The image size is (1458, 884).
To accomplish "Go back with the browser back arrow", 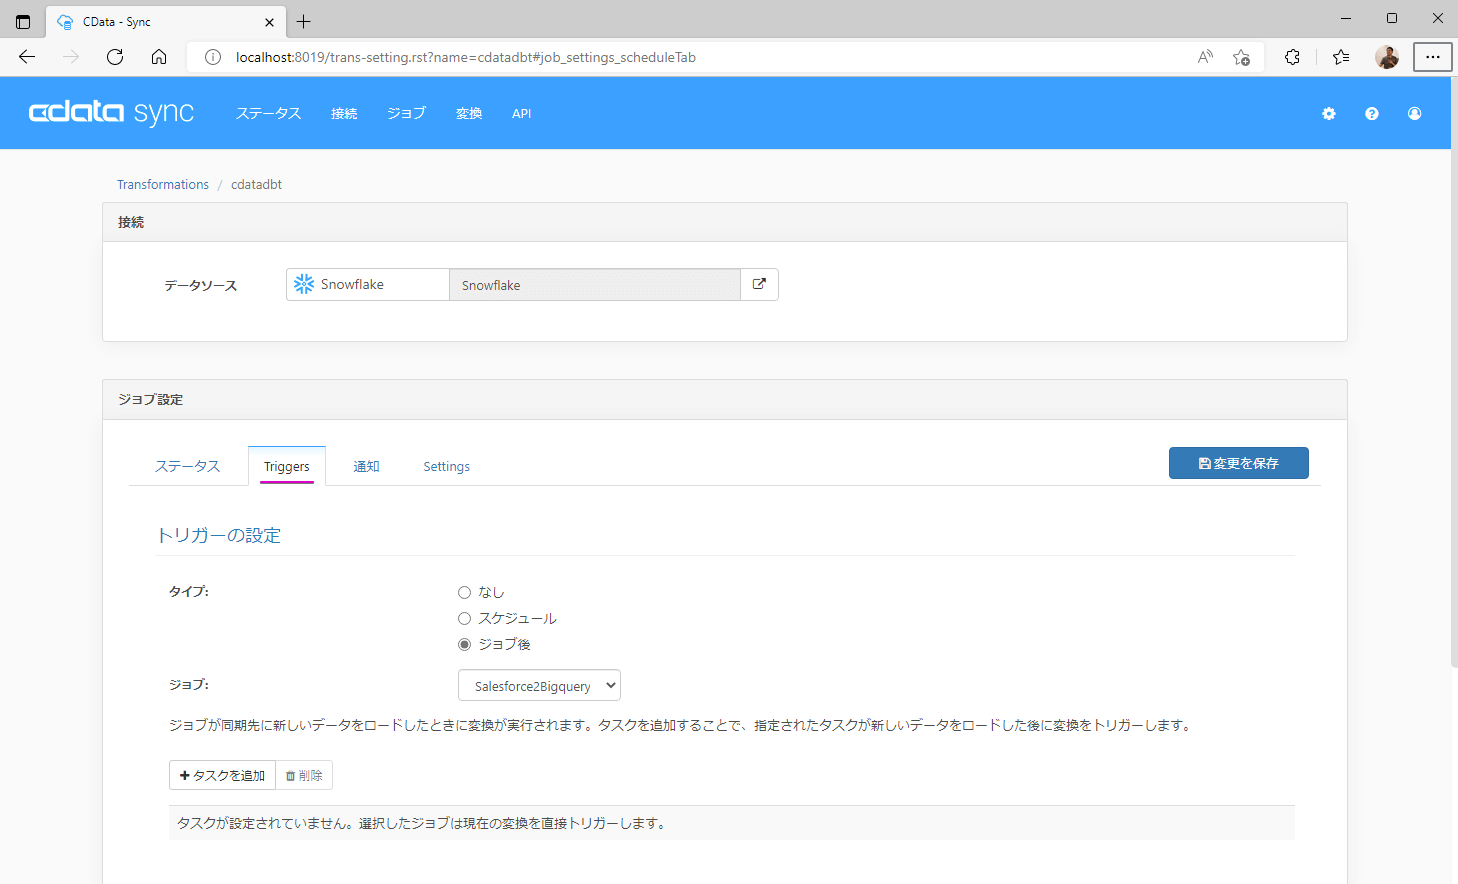I will click(27, 57).
